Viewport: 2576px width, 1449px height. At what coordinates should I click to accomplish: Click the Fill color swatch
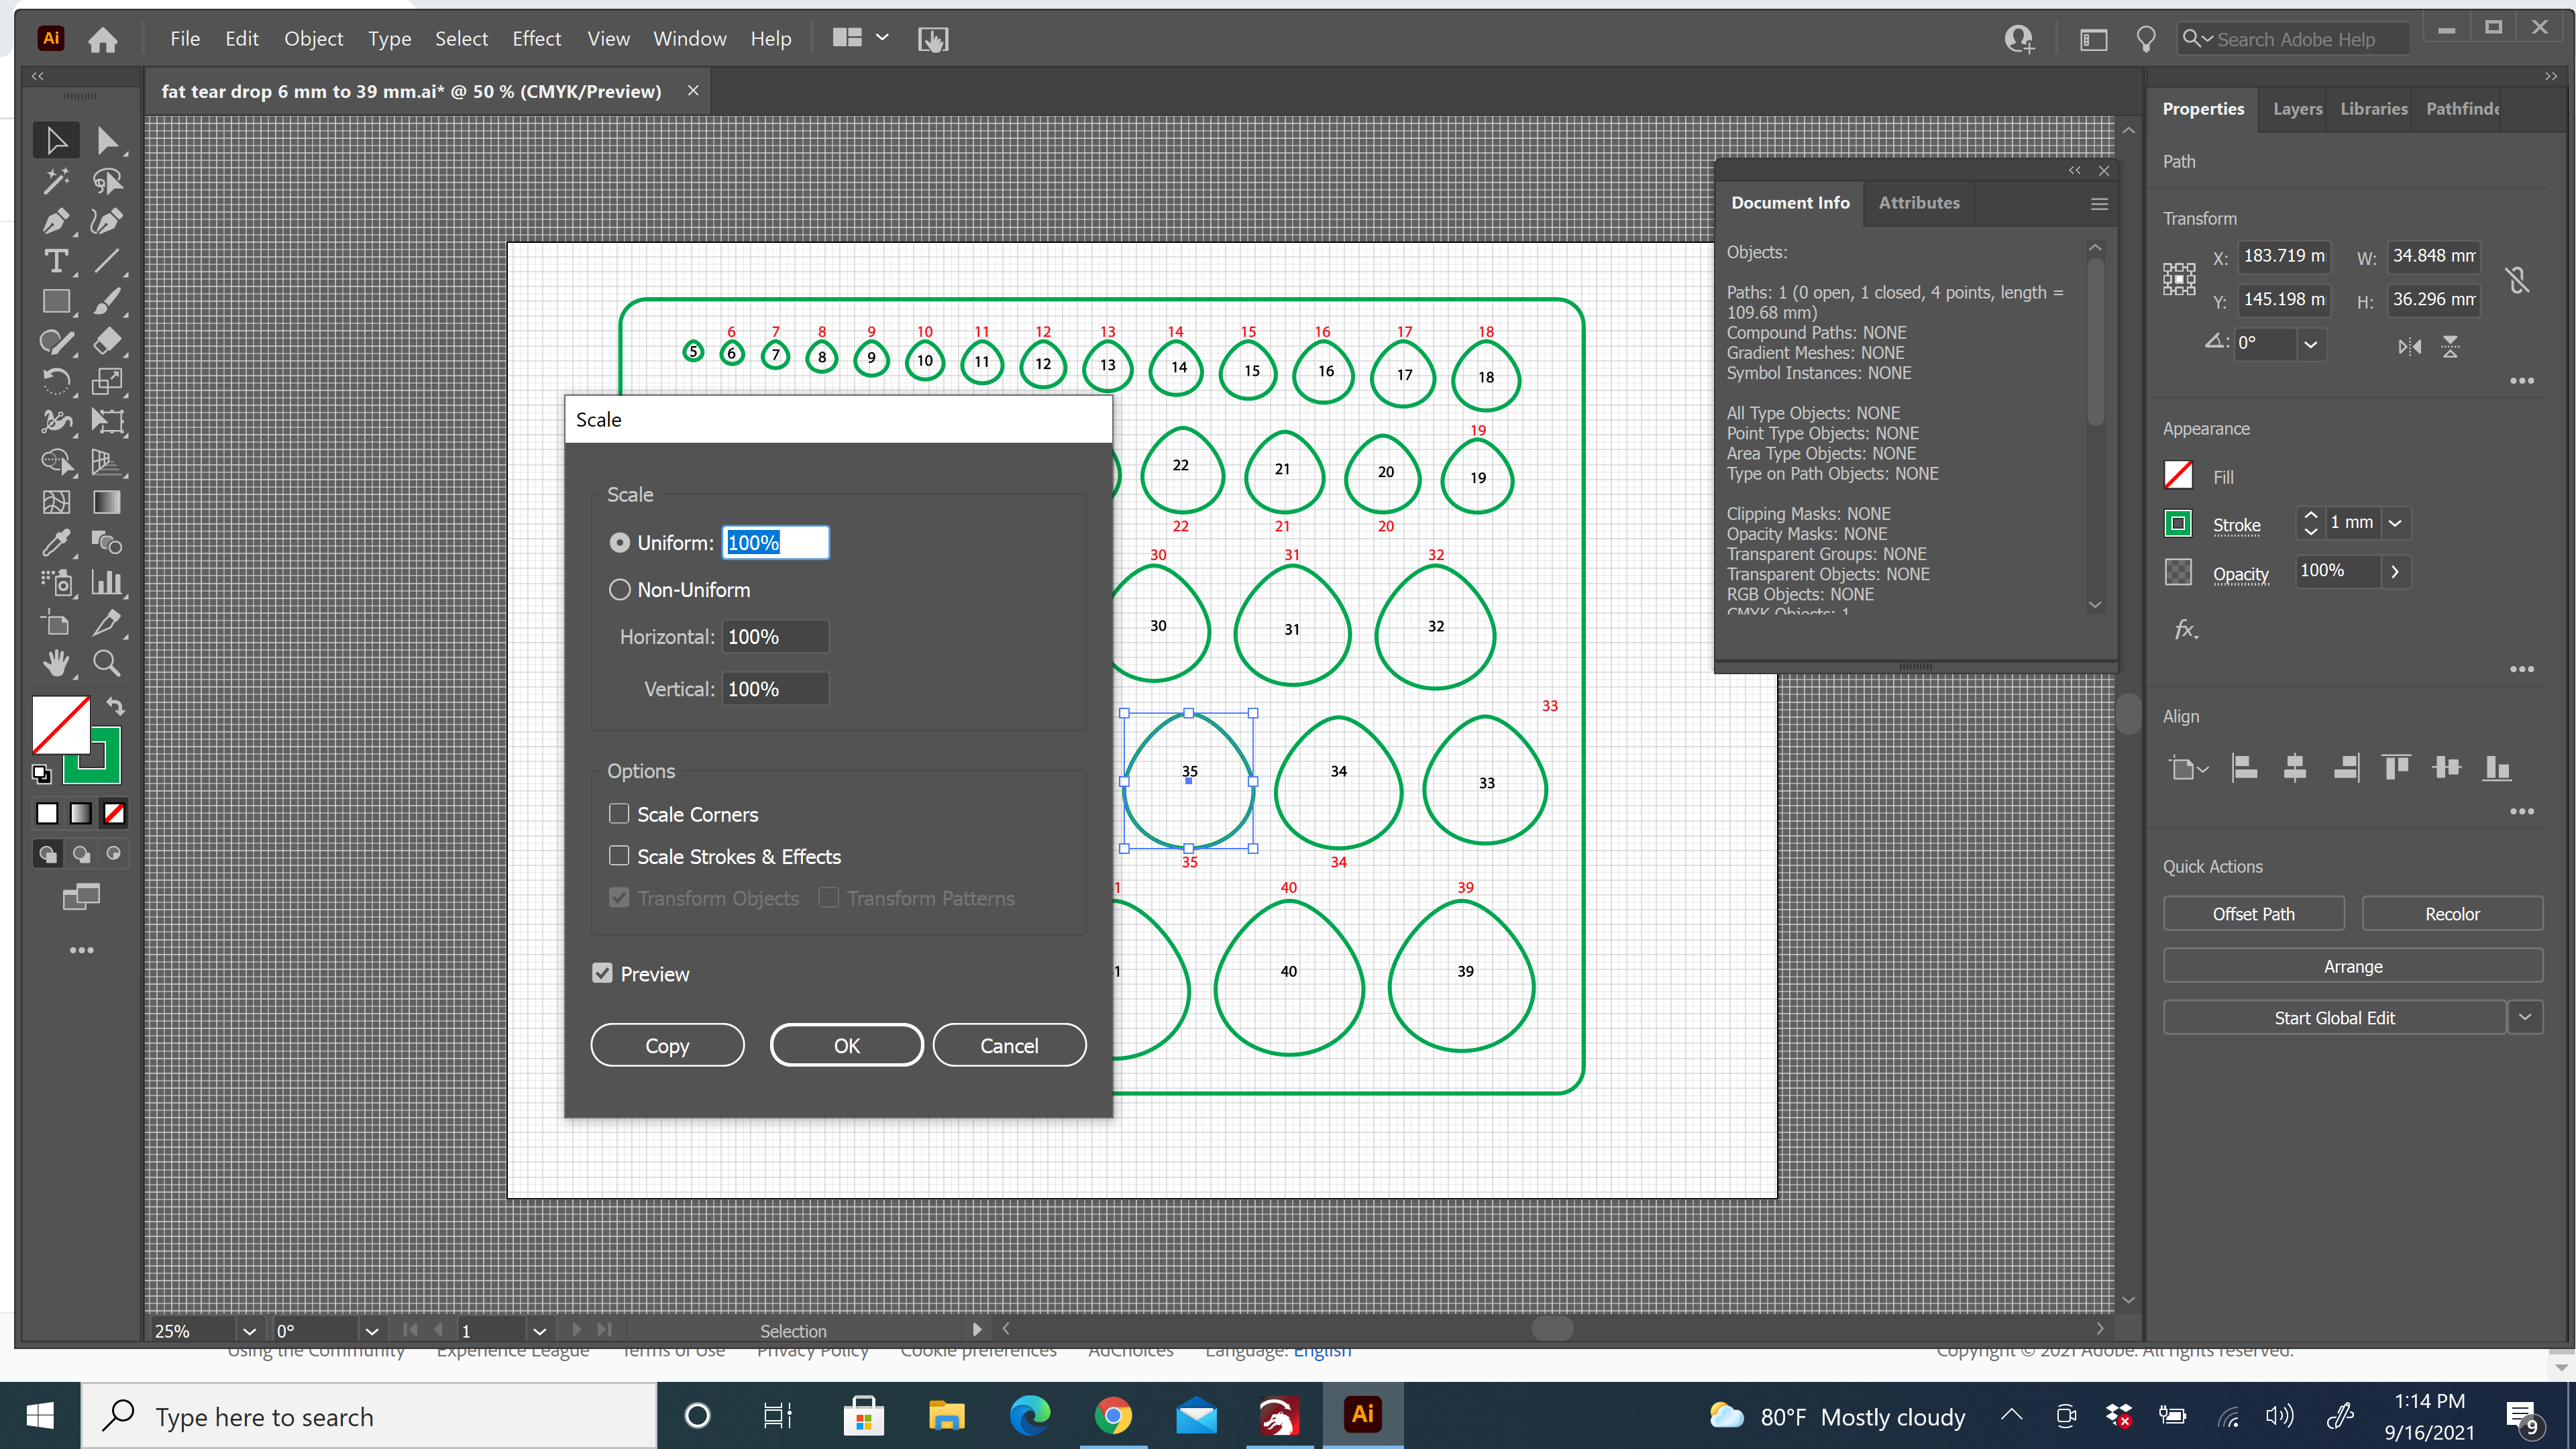point(2178,475)
